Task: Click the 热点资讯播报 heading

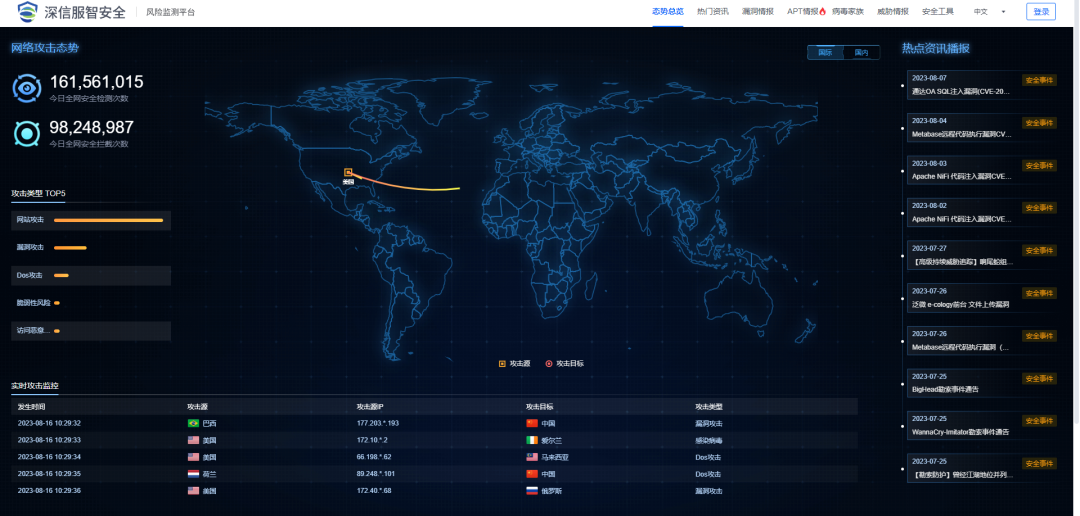Action: 936,48
